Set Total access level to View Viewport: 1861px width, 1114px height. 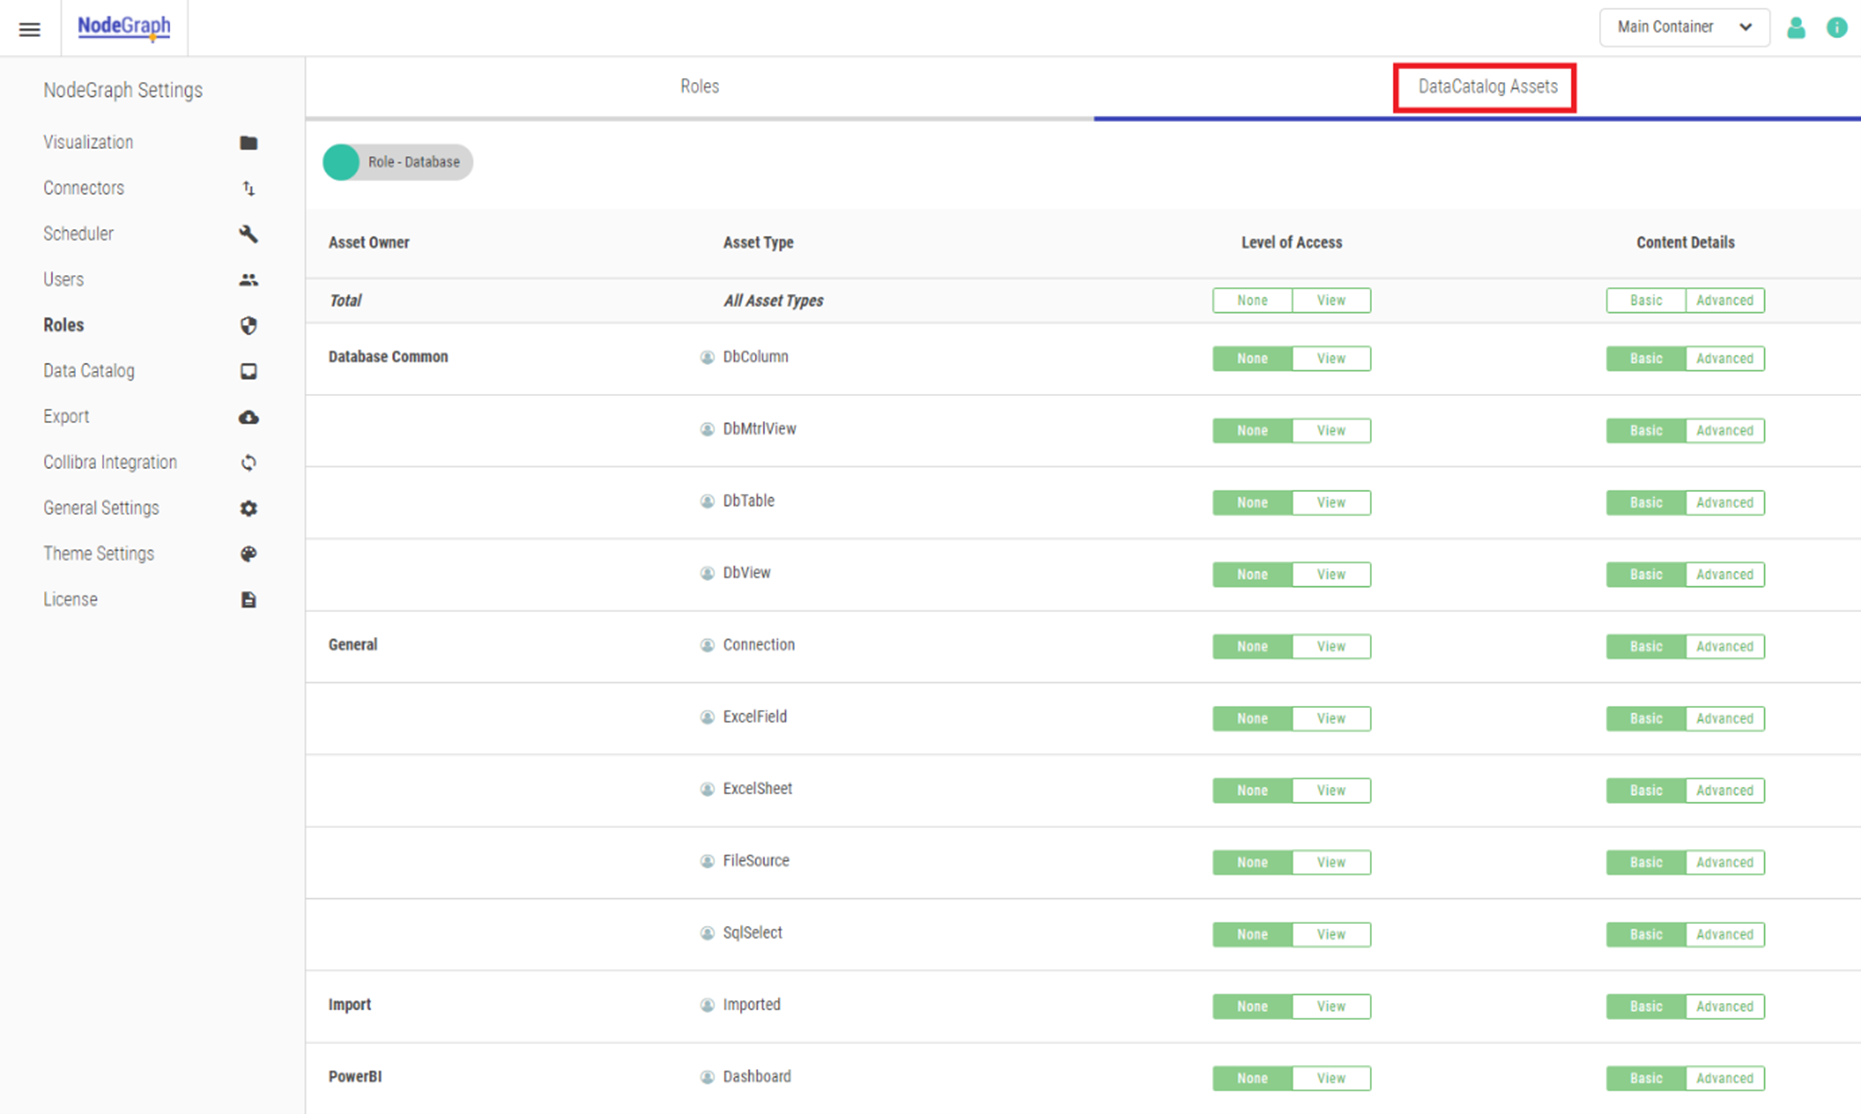coord(1331,300)
